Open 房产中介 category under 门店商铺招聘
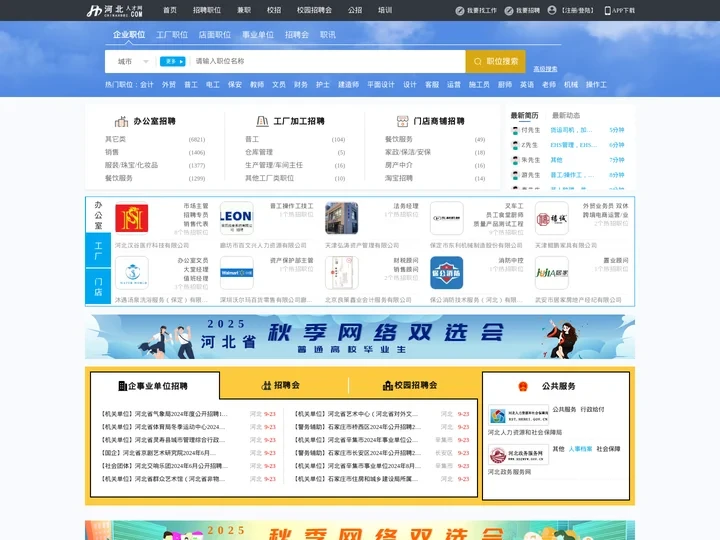 tap(399, 165)
